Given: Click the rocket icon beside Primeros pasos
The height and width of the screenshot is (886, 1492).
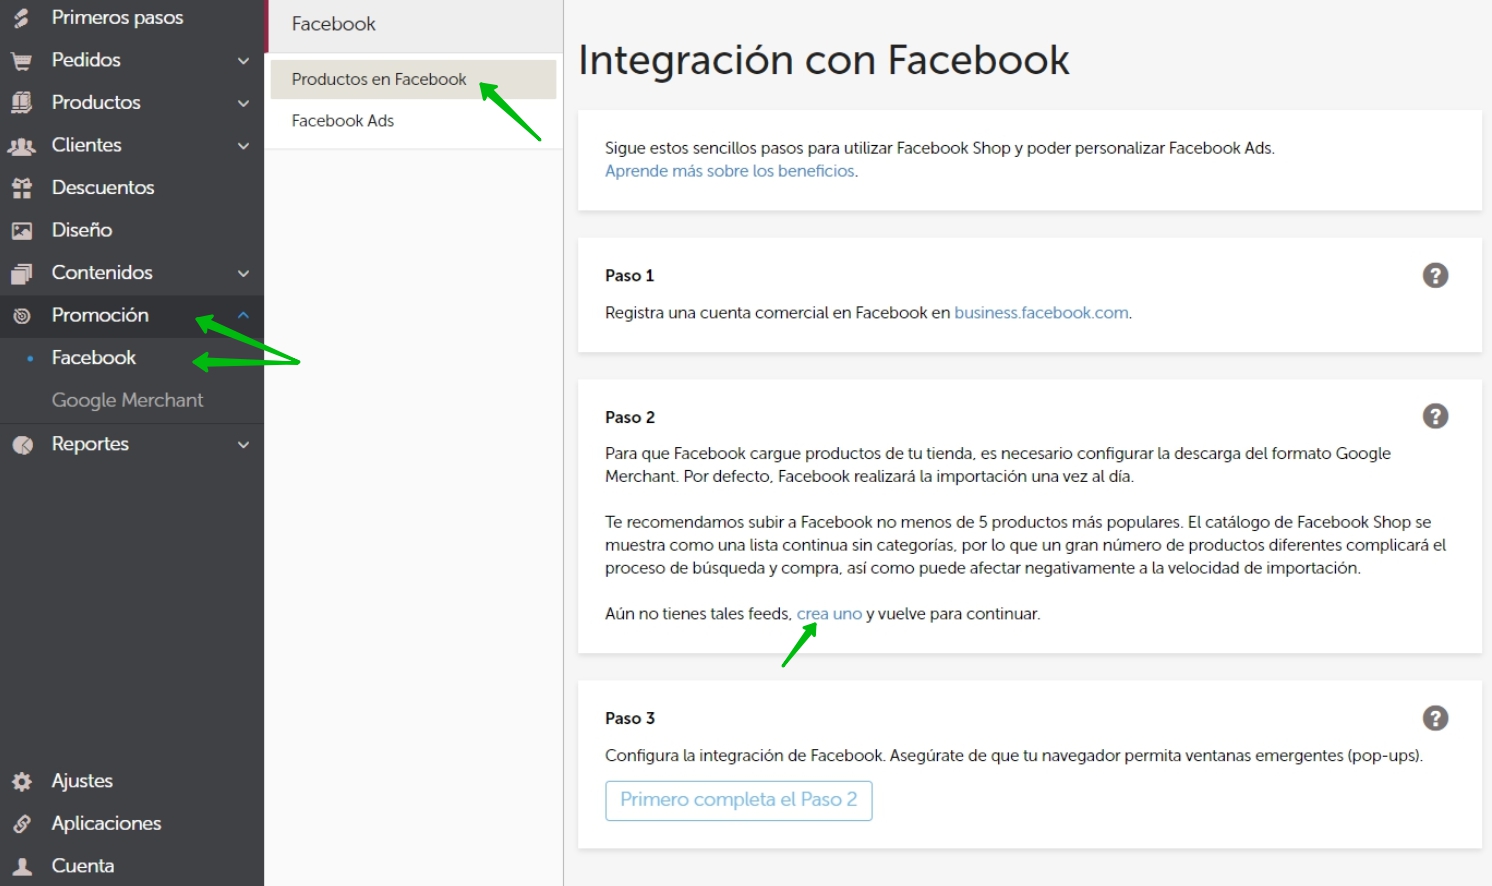Looking at the screenshot, I should click(x=21, y=18).
